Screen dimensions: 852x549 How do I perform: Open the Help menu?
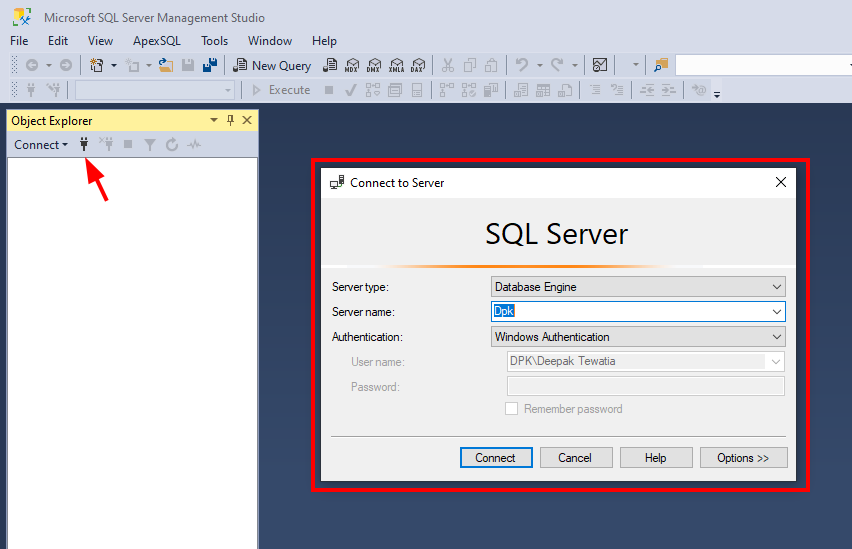[x=324, y=41]
